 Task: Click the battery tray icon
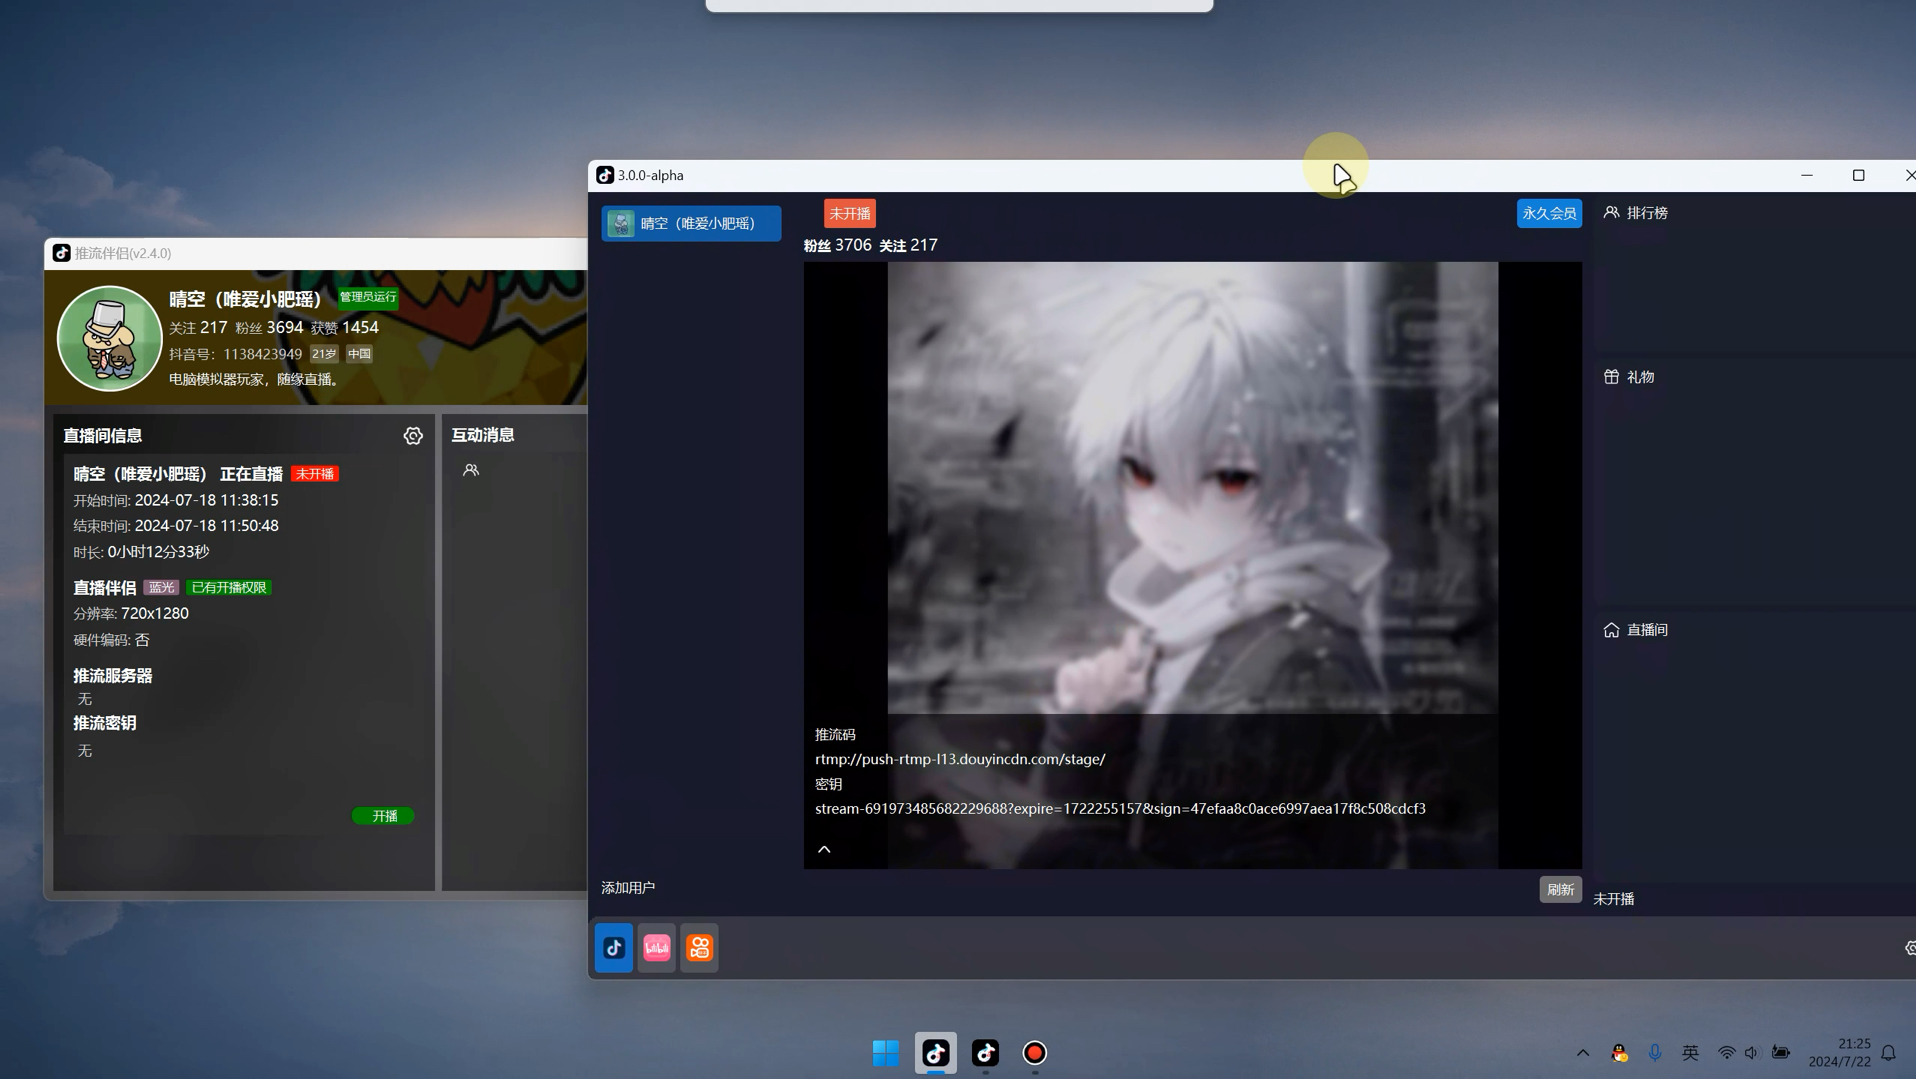[1781, 1053]
